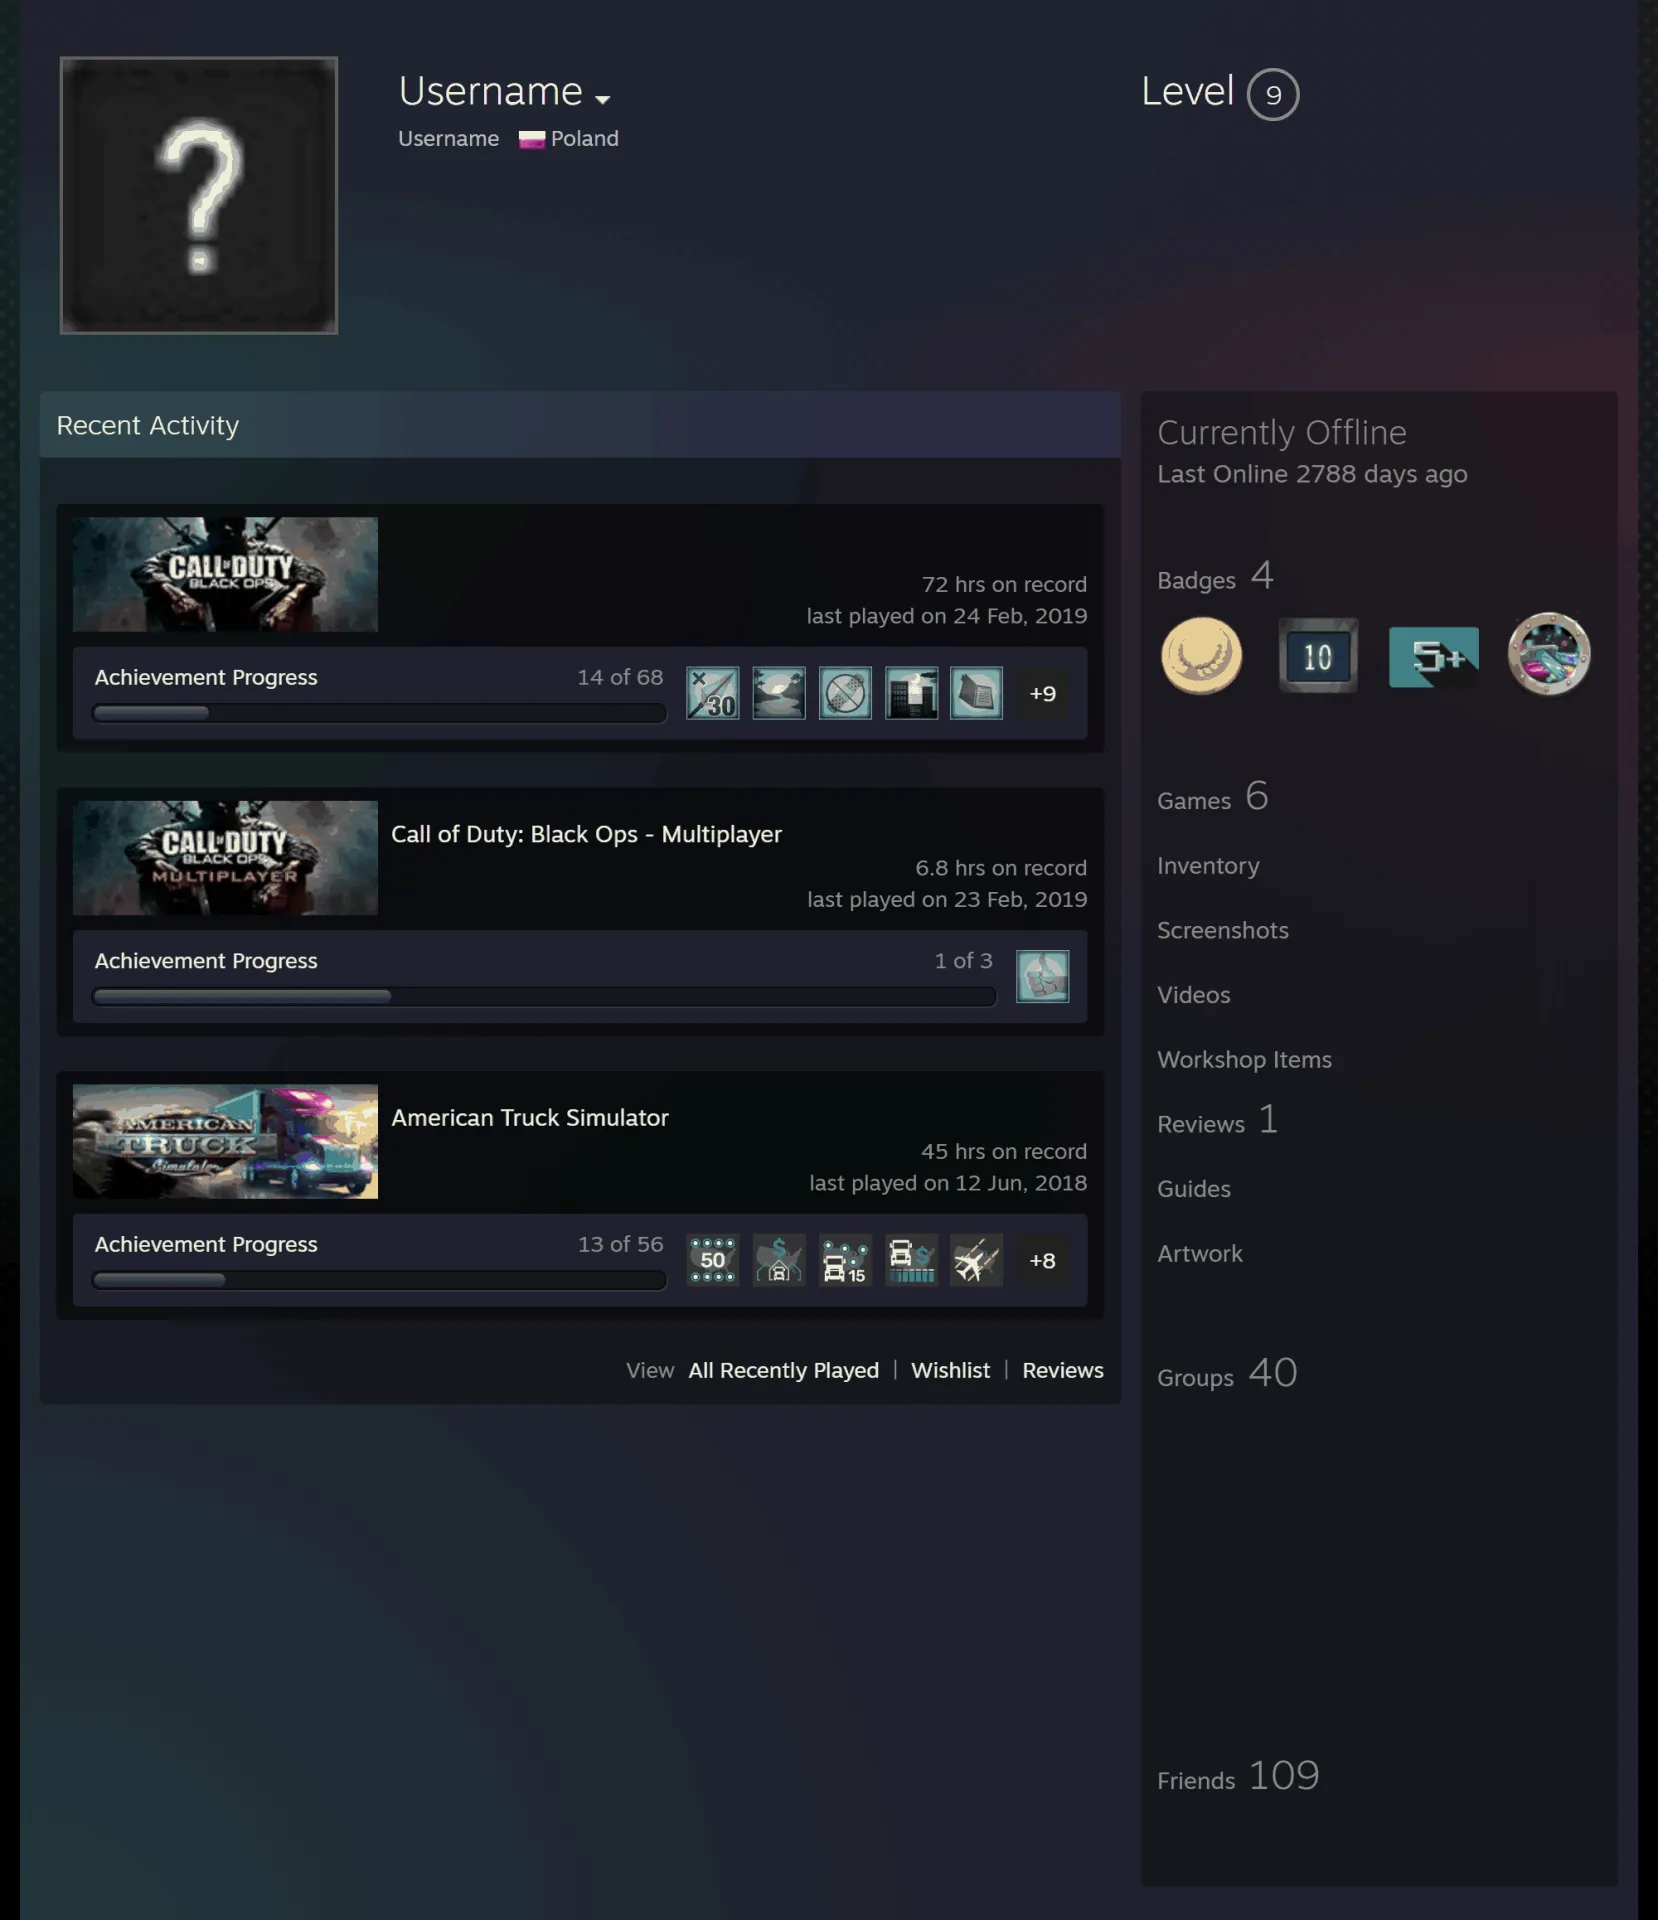Open the Level 9 badge circle
The height and width of the screenshot is (1920, 1658).
(1273, 94)
